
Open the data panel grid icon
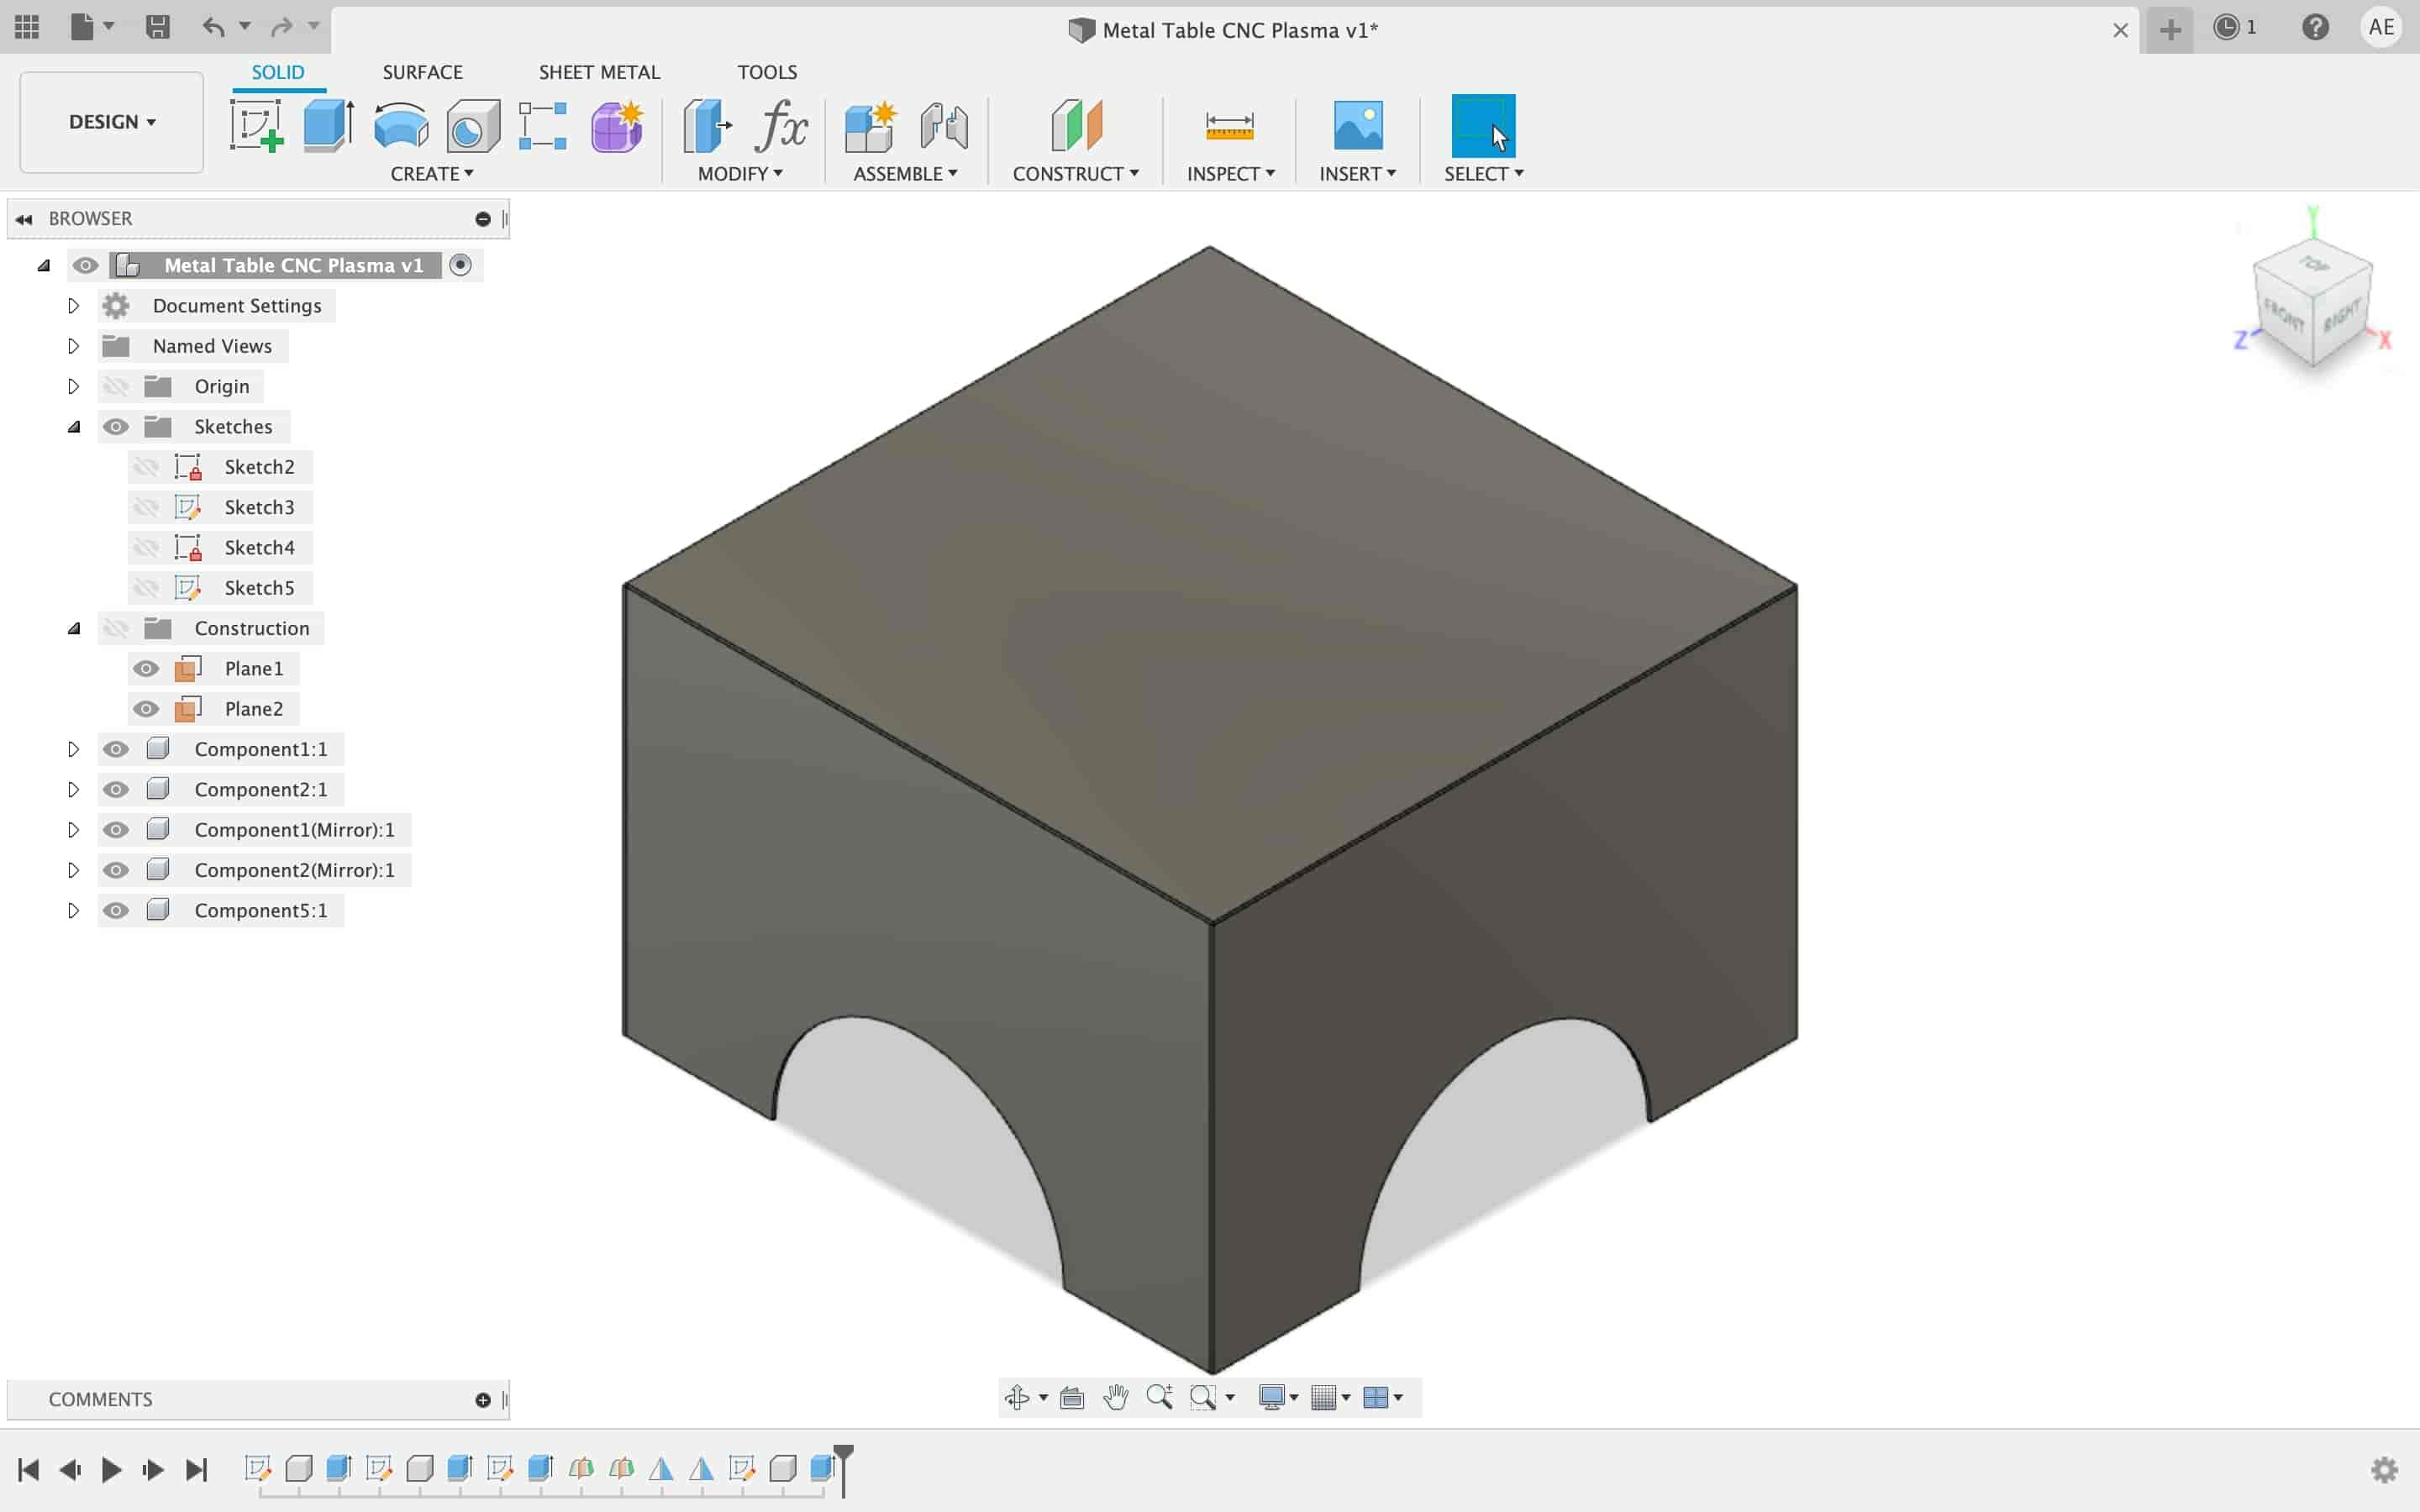27,27
